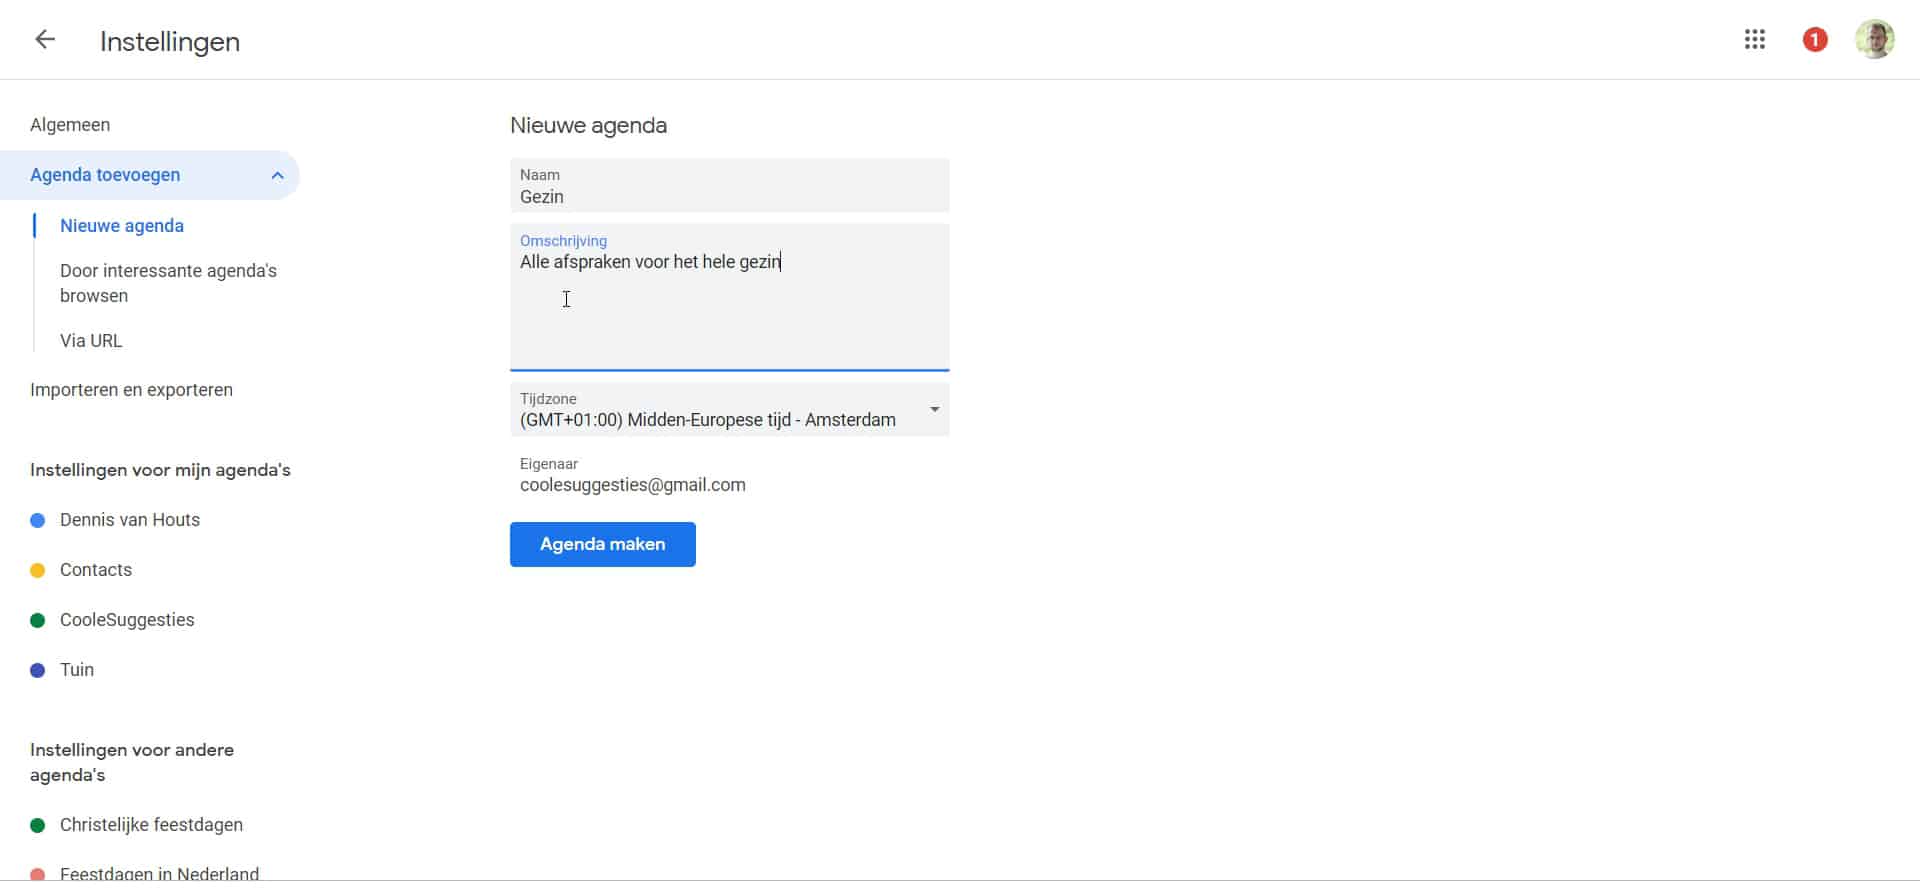The width and height of the screenshot is (1920, 888).
Task: Click the owner email coolesuggesties@gmail.com
Action: point(633,485)
